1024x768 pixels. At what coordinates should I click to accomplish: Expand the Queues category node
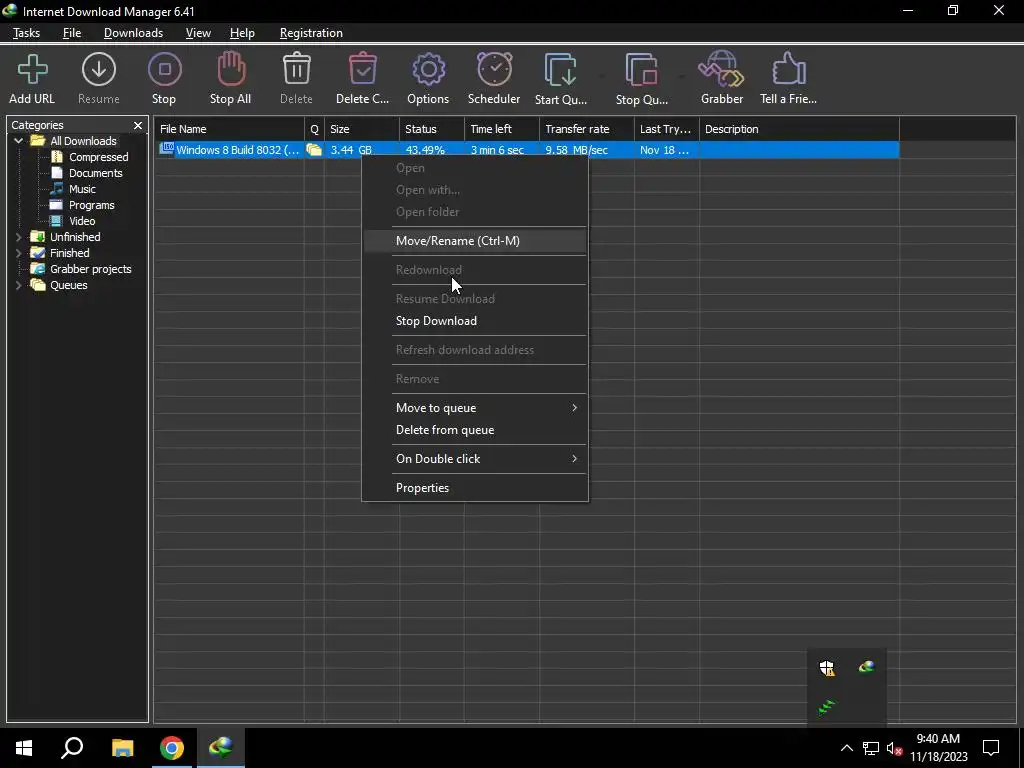pyautogui.click(x=18, y=285)
